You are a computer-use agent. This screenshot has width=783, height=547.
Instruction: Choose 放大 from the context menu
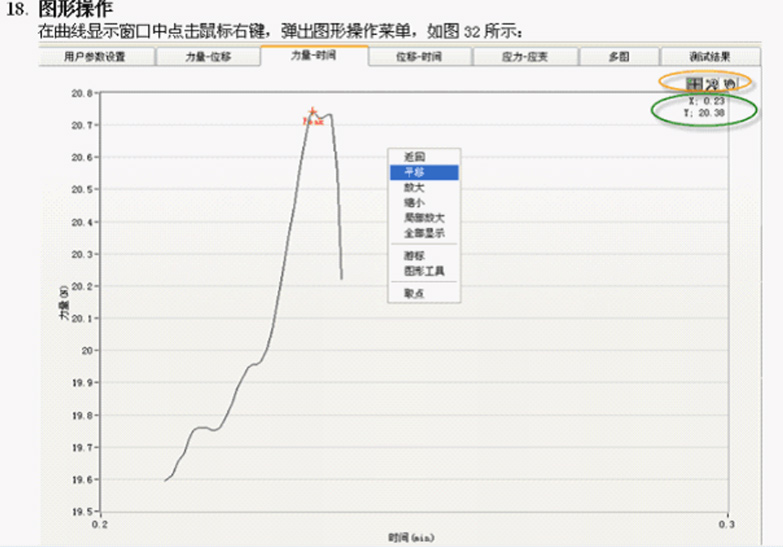coord(415,187)
